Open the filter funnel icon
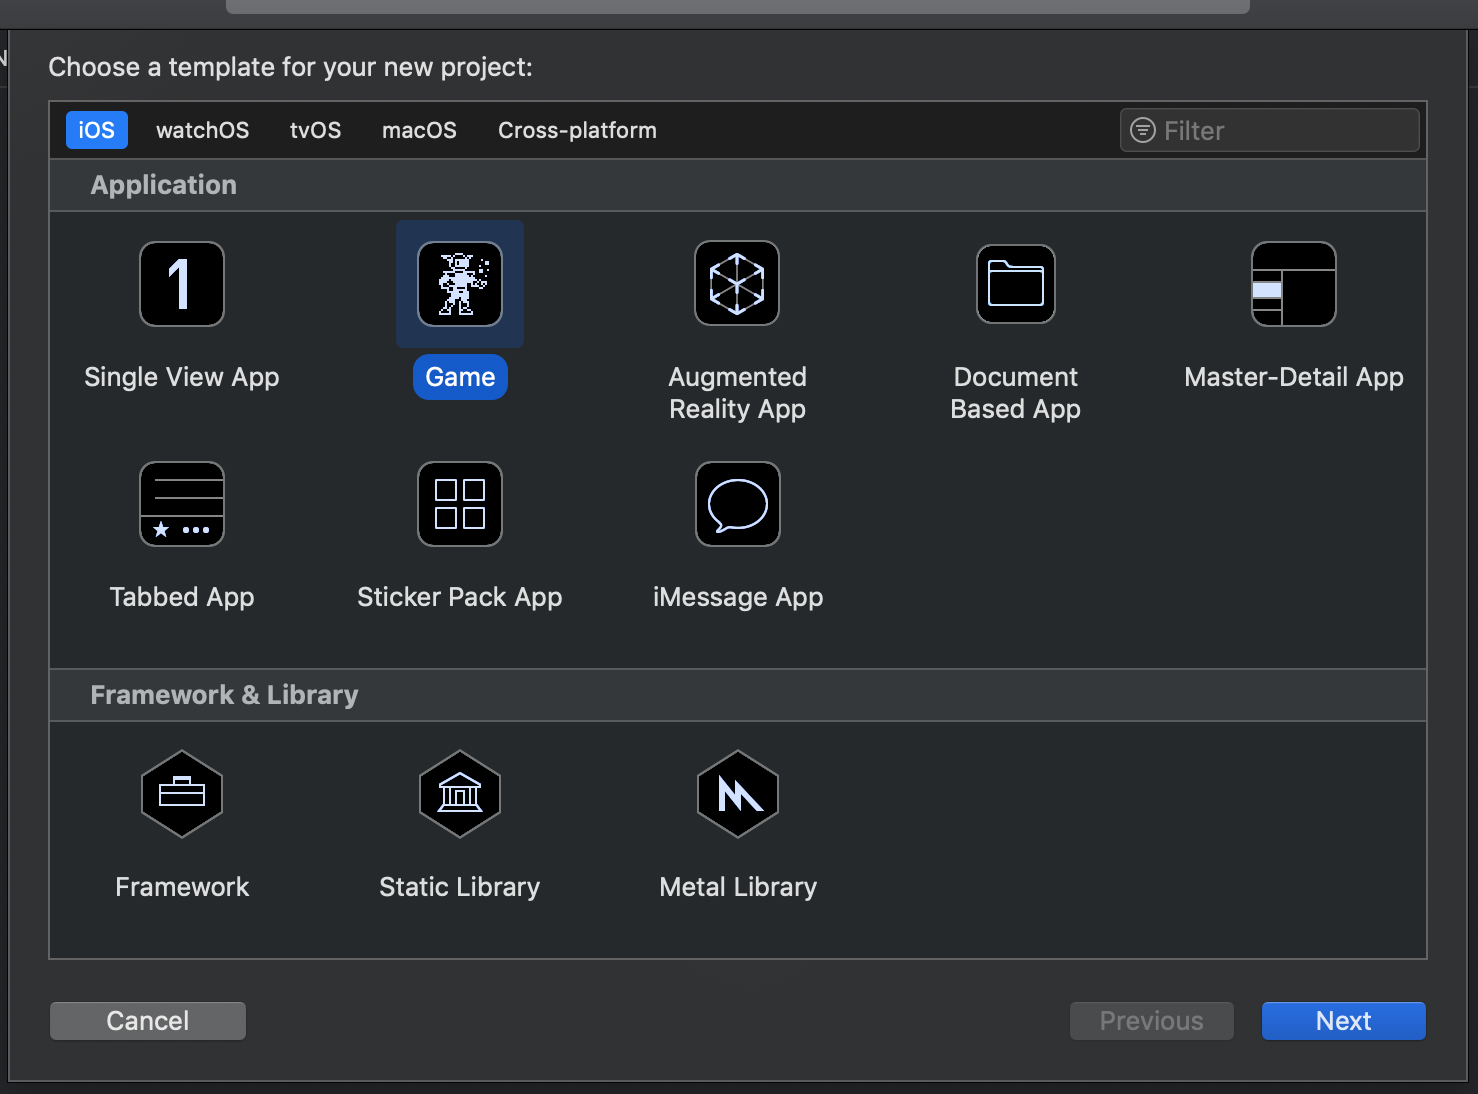This screenshot has height=1094, width=1478. [x=1140, y=130]
